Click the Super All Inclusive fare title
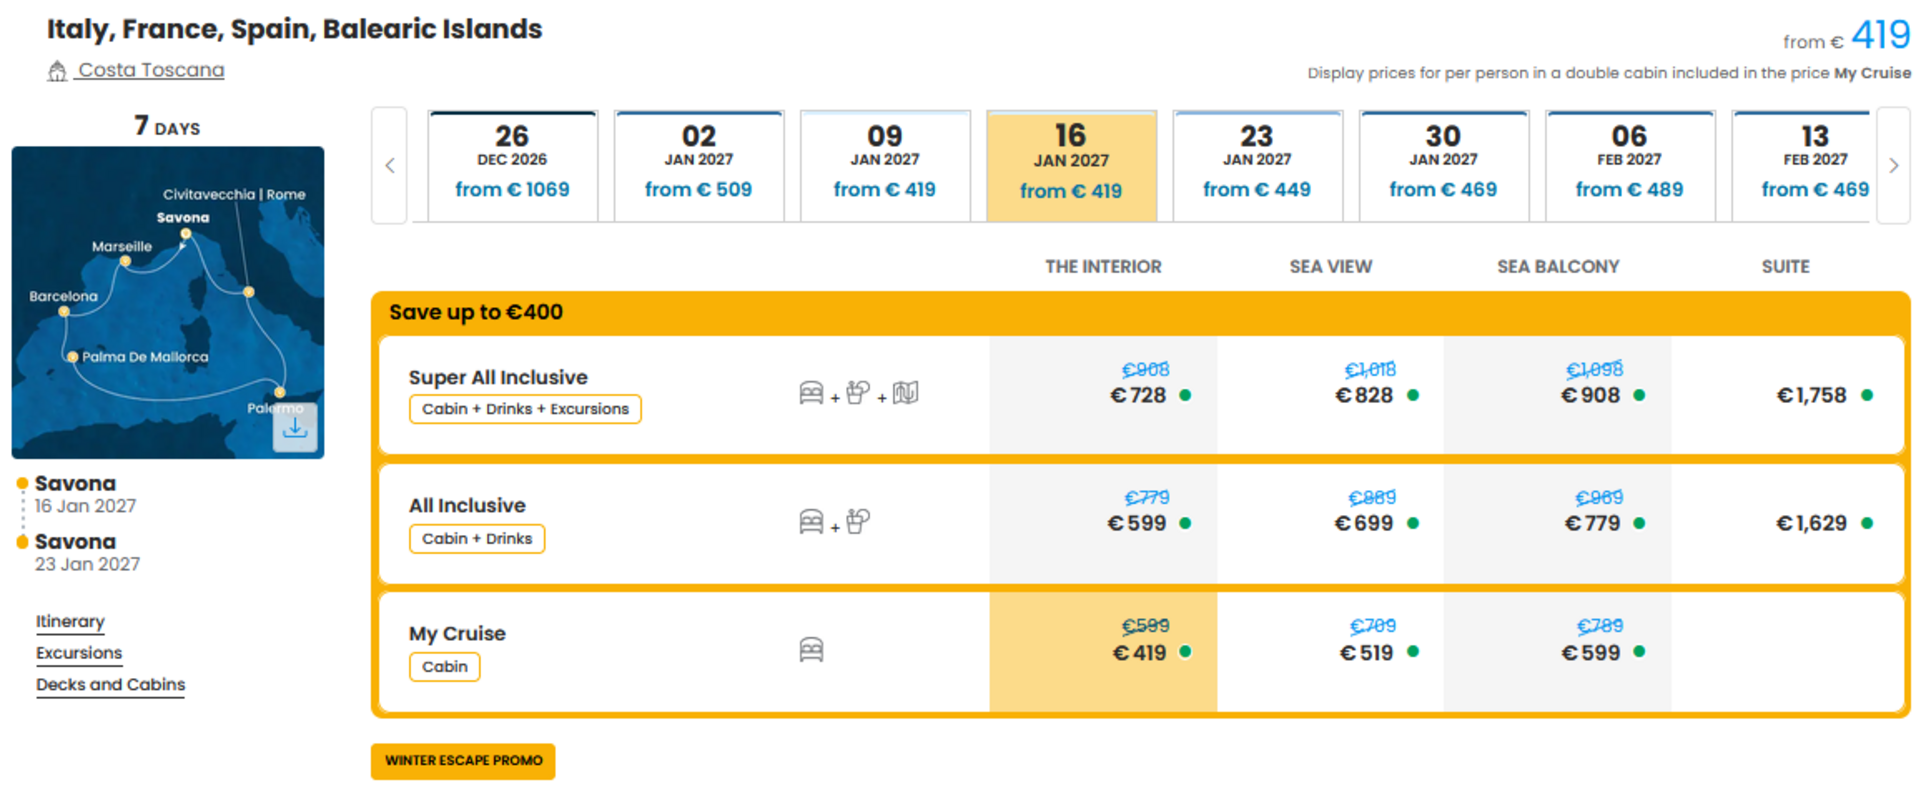Viewport: 1921px width, 800px height. click(498, 378)
